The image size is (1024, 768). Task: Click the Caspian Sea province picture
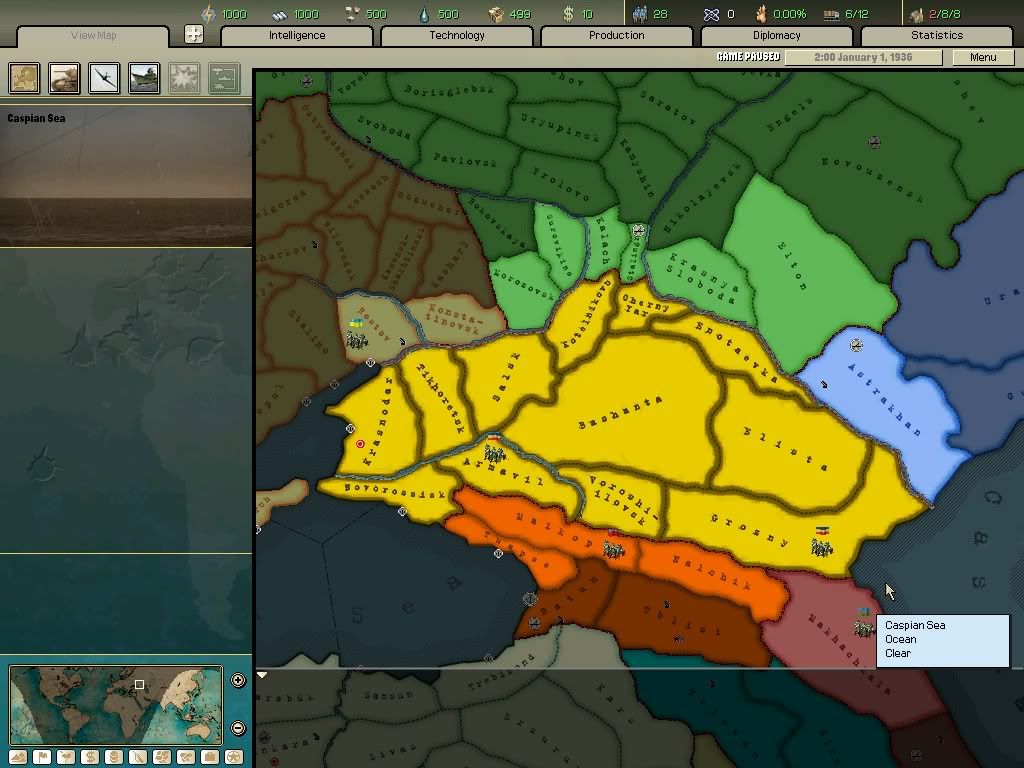(125, 176)
